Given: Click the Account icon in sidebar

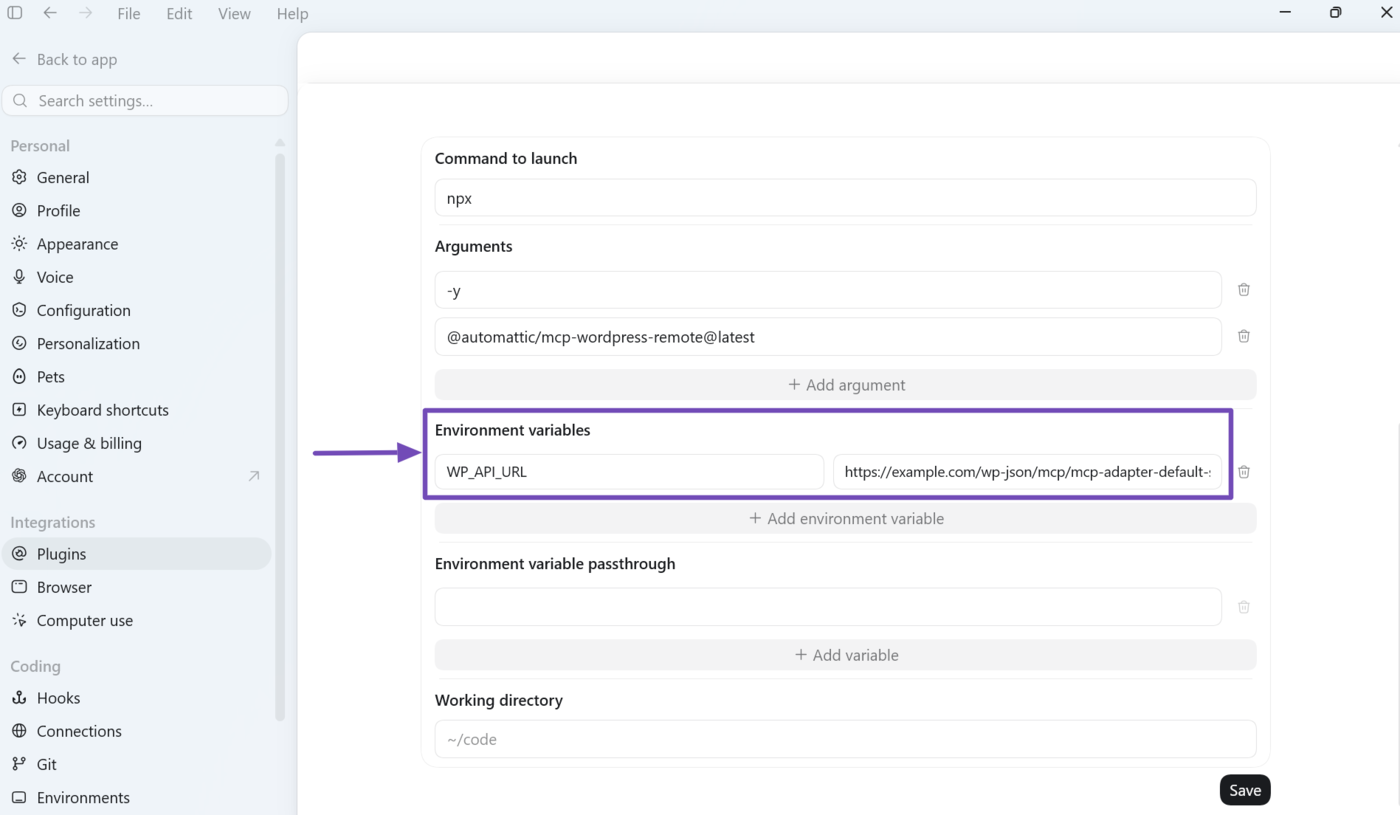Looking at the screenshot, I should point(19,476).
